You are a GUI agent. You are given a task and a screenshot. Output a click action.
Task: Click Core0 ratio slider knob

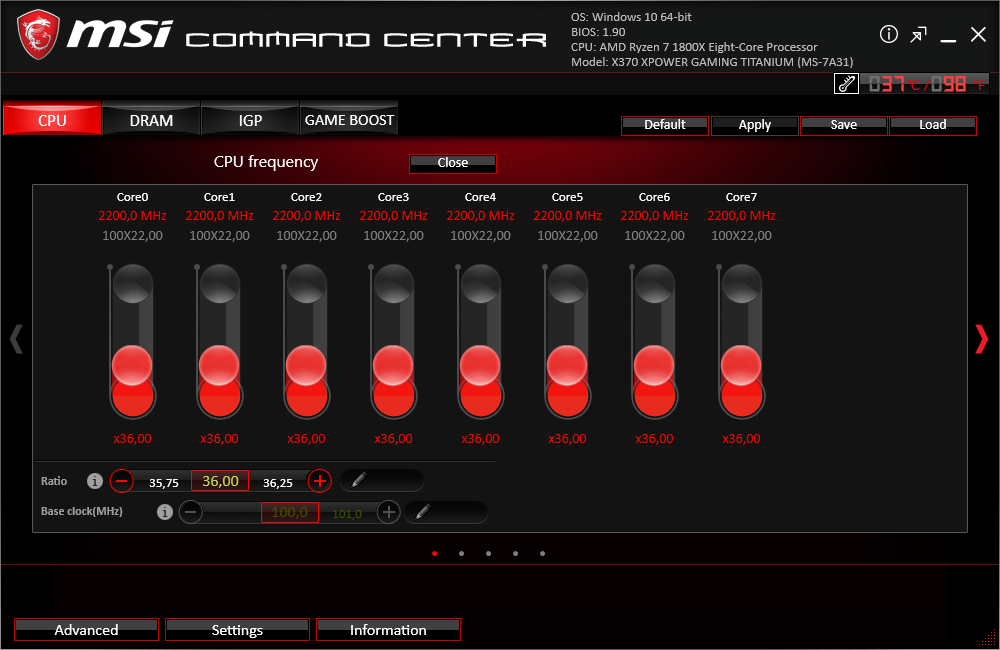pyautogui.click(x=132, y=365)
